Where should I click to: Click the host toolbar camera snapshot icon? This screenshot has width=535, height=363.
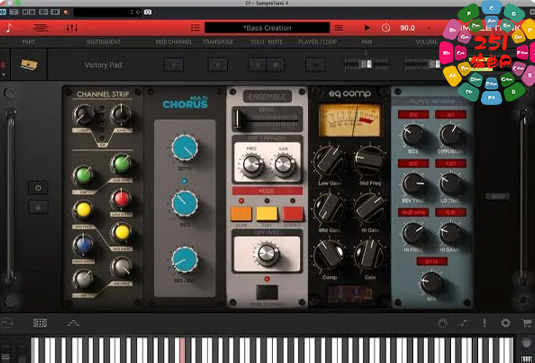pyautogui.click(x=148, y=12)
